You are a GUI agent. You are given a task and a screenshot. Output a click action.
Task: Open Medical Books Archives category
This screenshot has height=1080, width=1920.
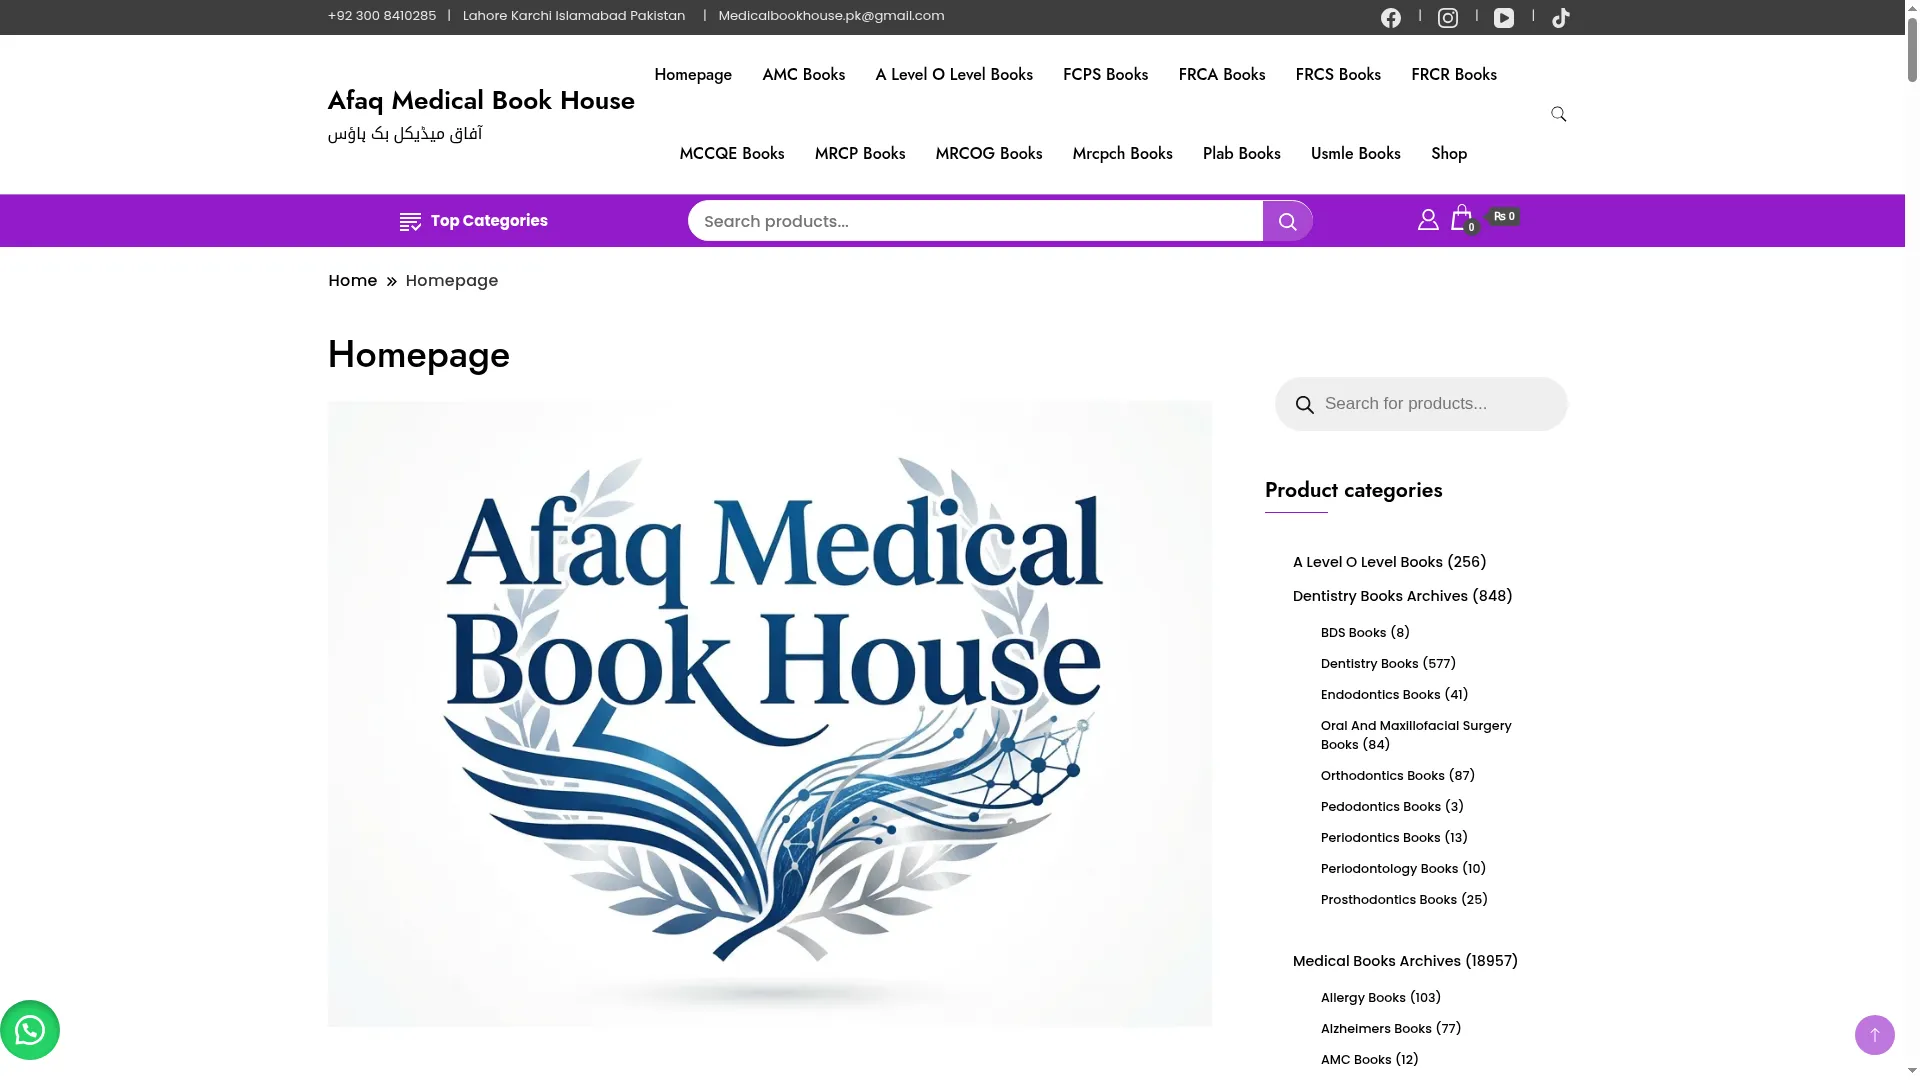(x=1376, y=961)
